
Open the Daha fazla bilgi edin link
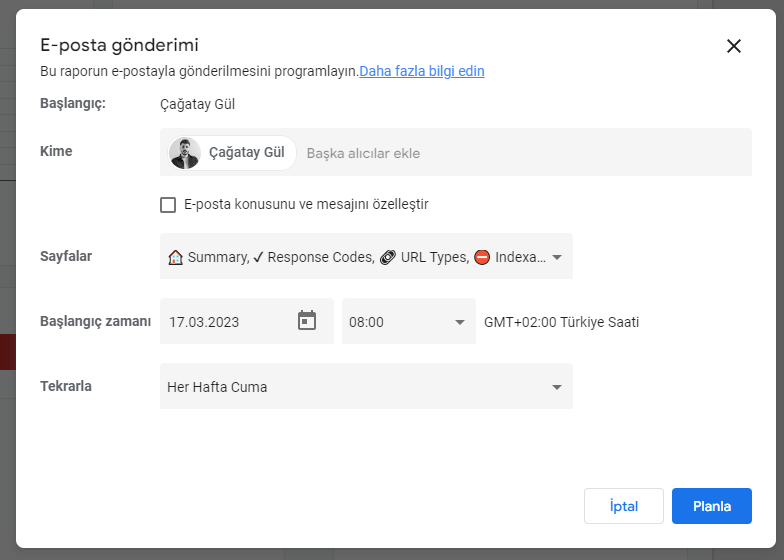tap(422, 71)
